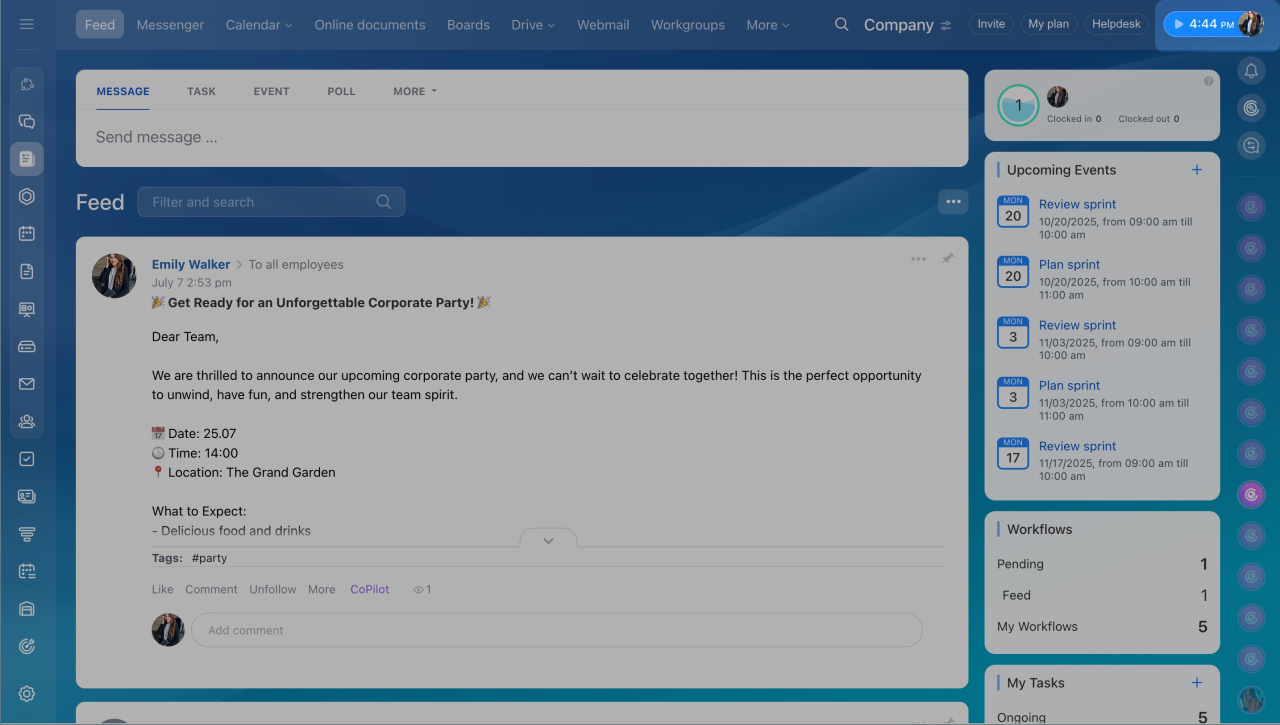Open the Calendar dropdown in top menu
The width and height of the screenshot is (1280, 725).
coord(259,25)
